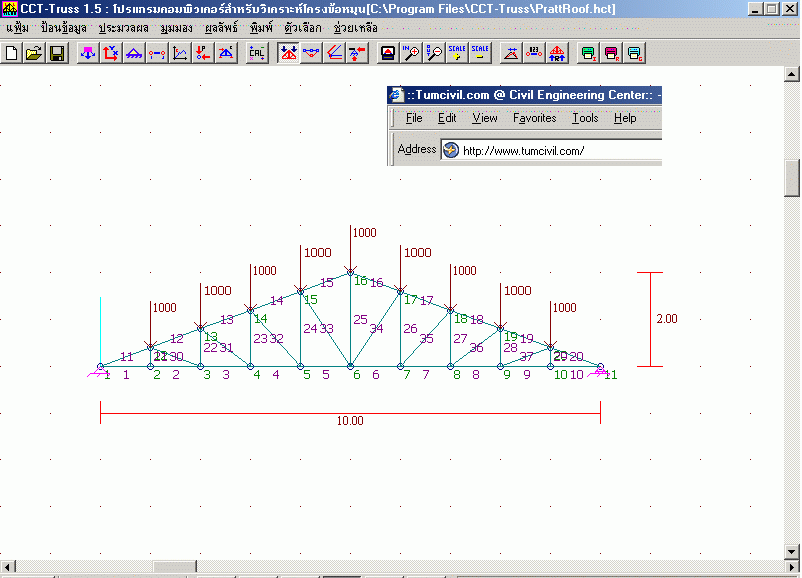Click the horizontal scrollbar thumb
This screenshot has width=802, height=578.
click(174, 566)
